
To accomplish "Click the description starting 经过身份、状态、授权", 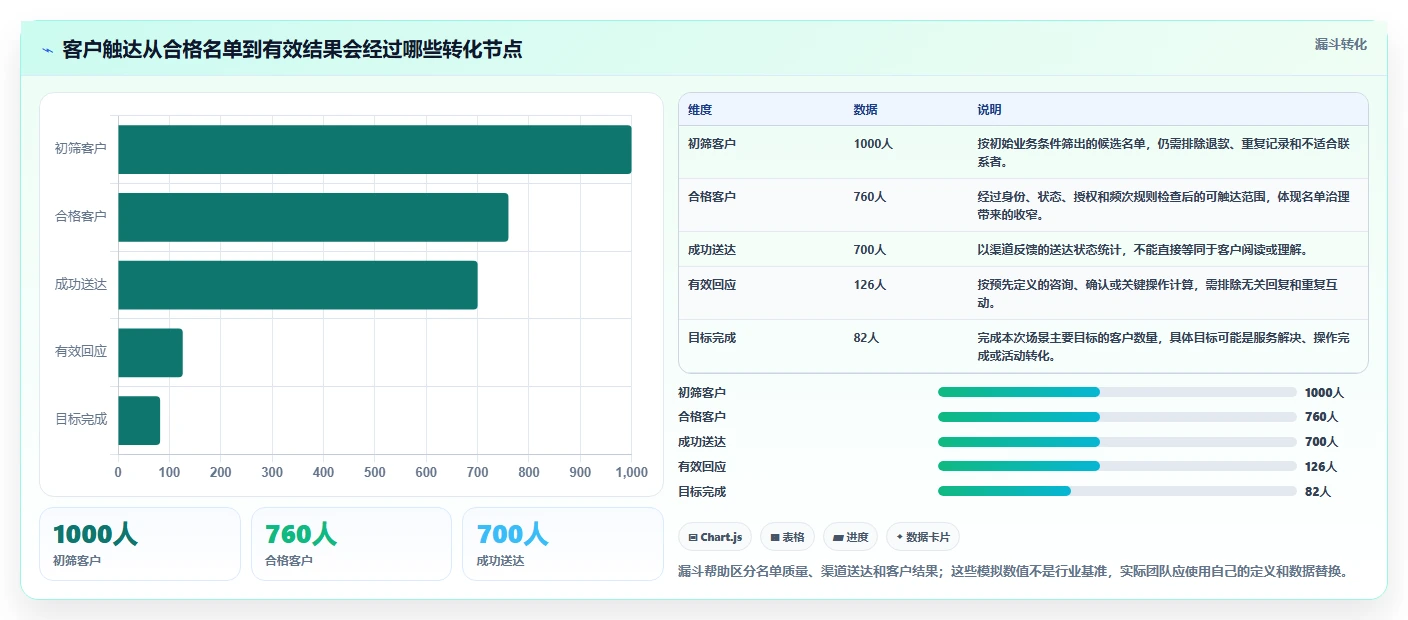I will 1163,206.
